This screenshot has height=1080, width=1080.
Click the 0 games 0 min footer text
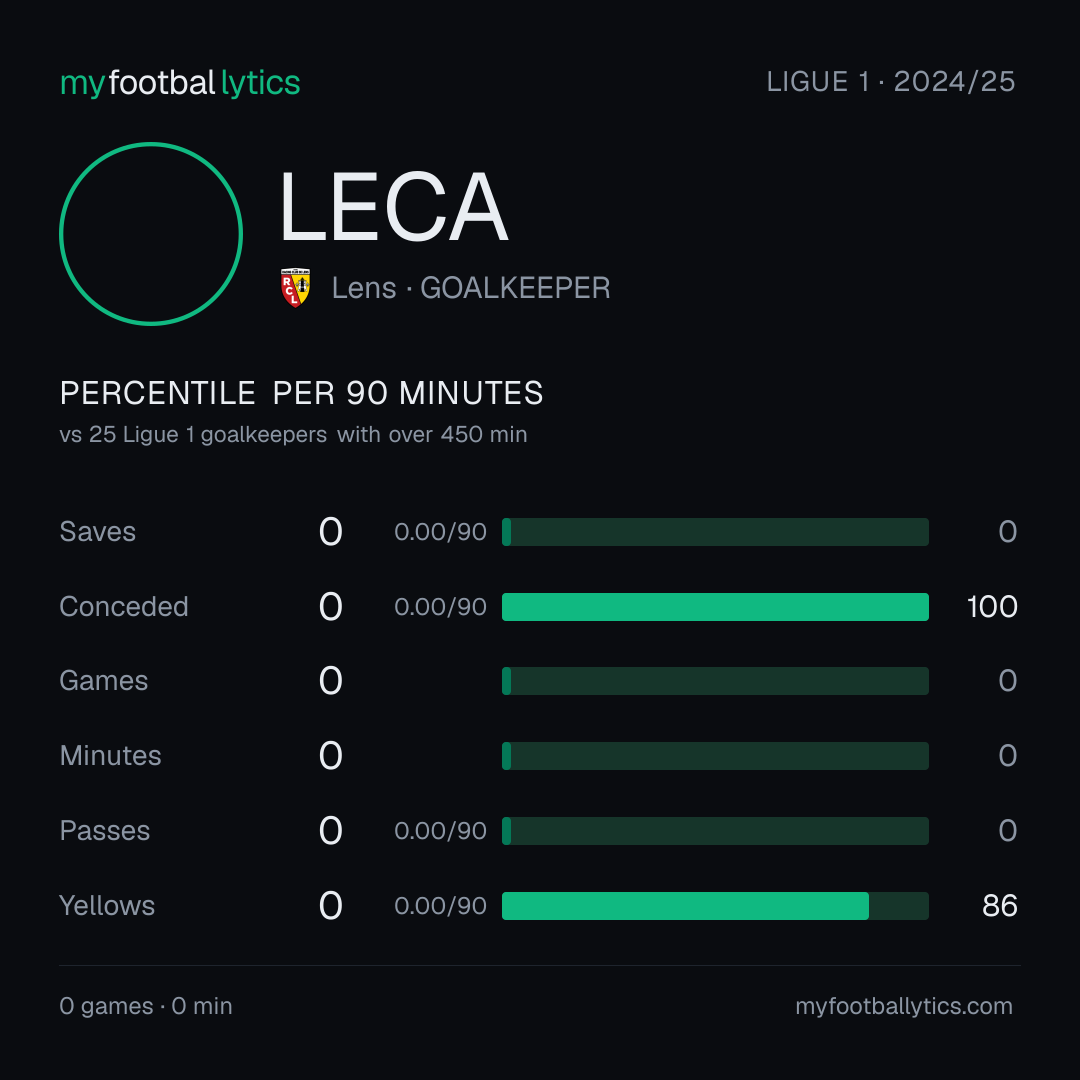tap(146, 1006)
